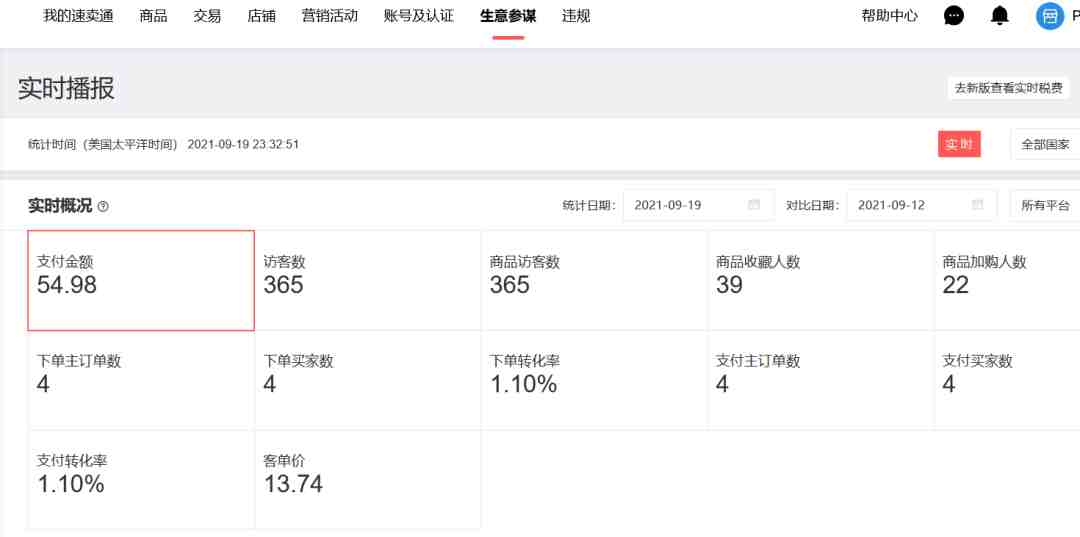This screenshot has width=1080, height=537.
Task: Click the 实时播报 page title
Action: pyautogui.click(x=66, y=88)
